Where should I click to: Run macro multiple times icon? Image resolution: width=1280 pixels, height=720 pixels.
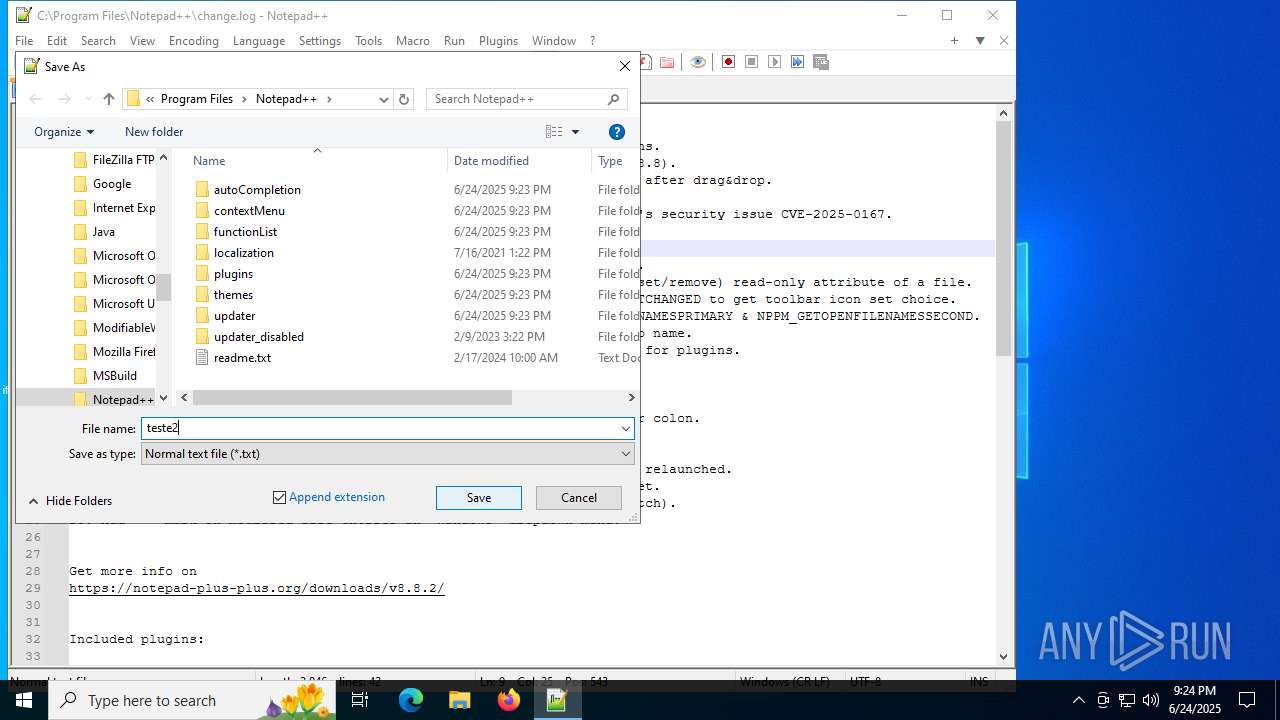(798, 62)
